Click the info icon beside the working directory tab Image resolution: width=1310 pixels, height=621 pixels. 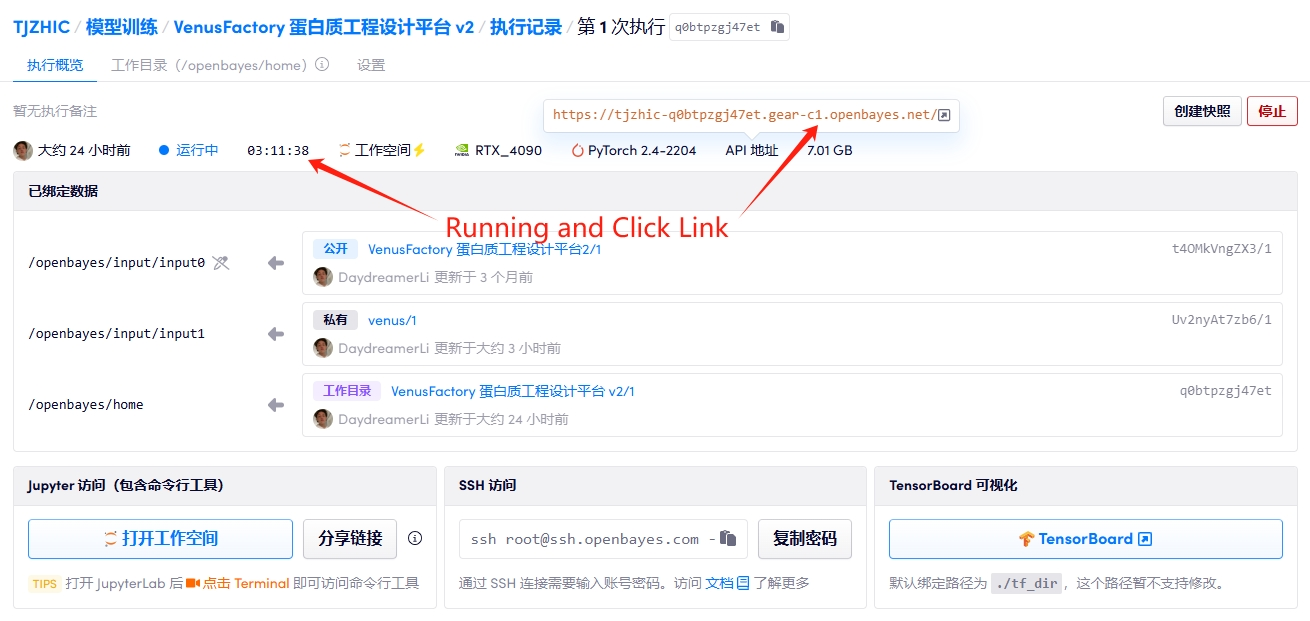[x=322, y=65]
